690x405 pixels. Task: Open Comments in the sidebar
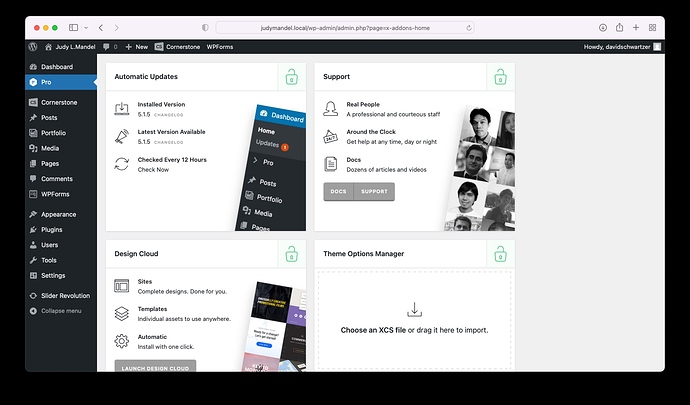(61, 179)
